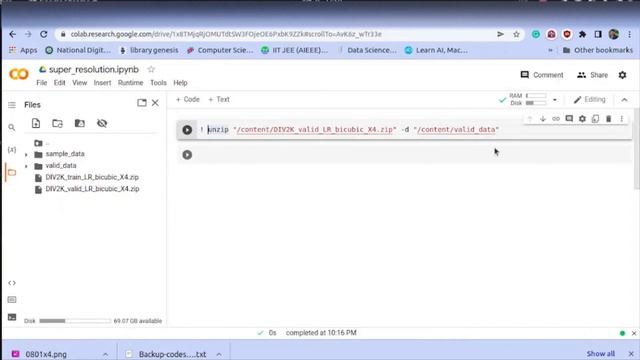Open find and replace search icon
This screenshot has height=360, width=640.
[12, 128]
